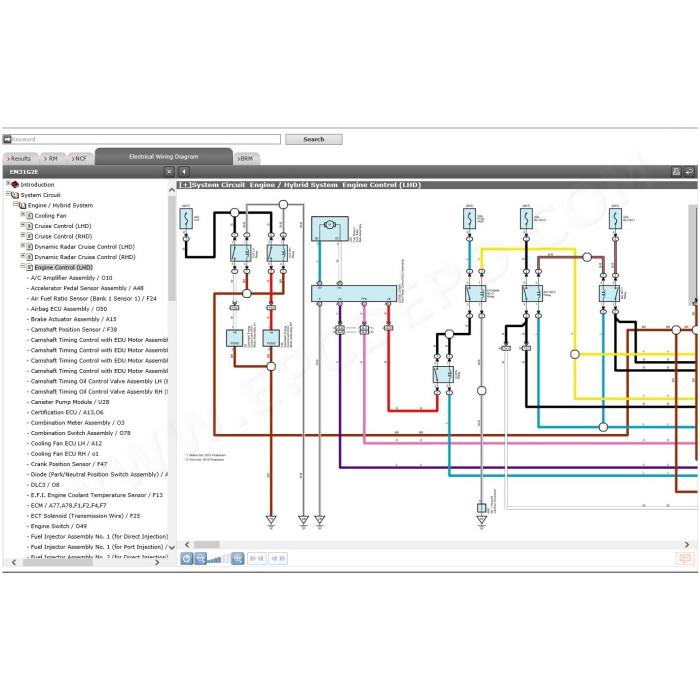Open Certification ECU / A13,O6
700x700 pixels.
coord(67,412)
